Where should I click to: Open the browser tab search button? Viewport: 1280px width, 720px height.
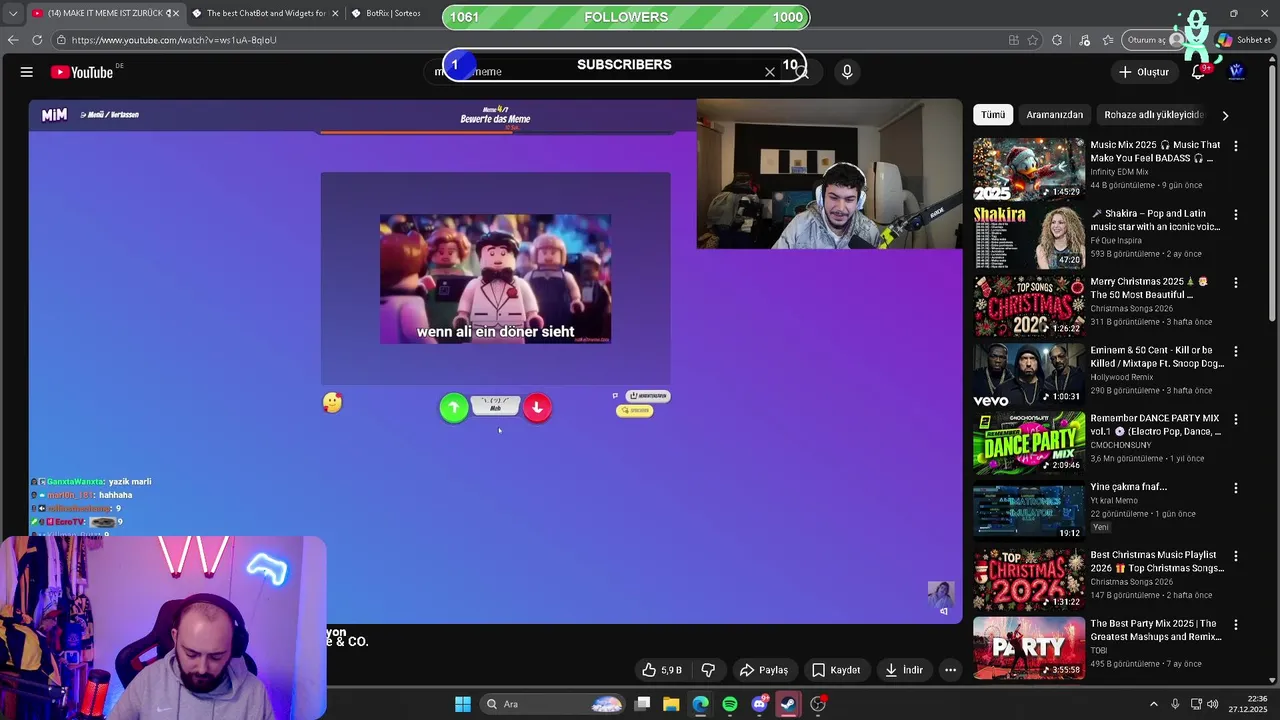12,13
